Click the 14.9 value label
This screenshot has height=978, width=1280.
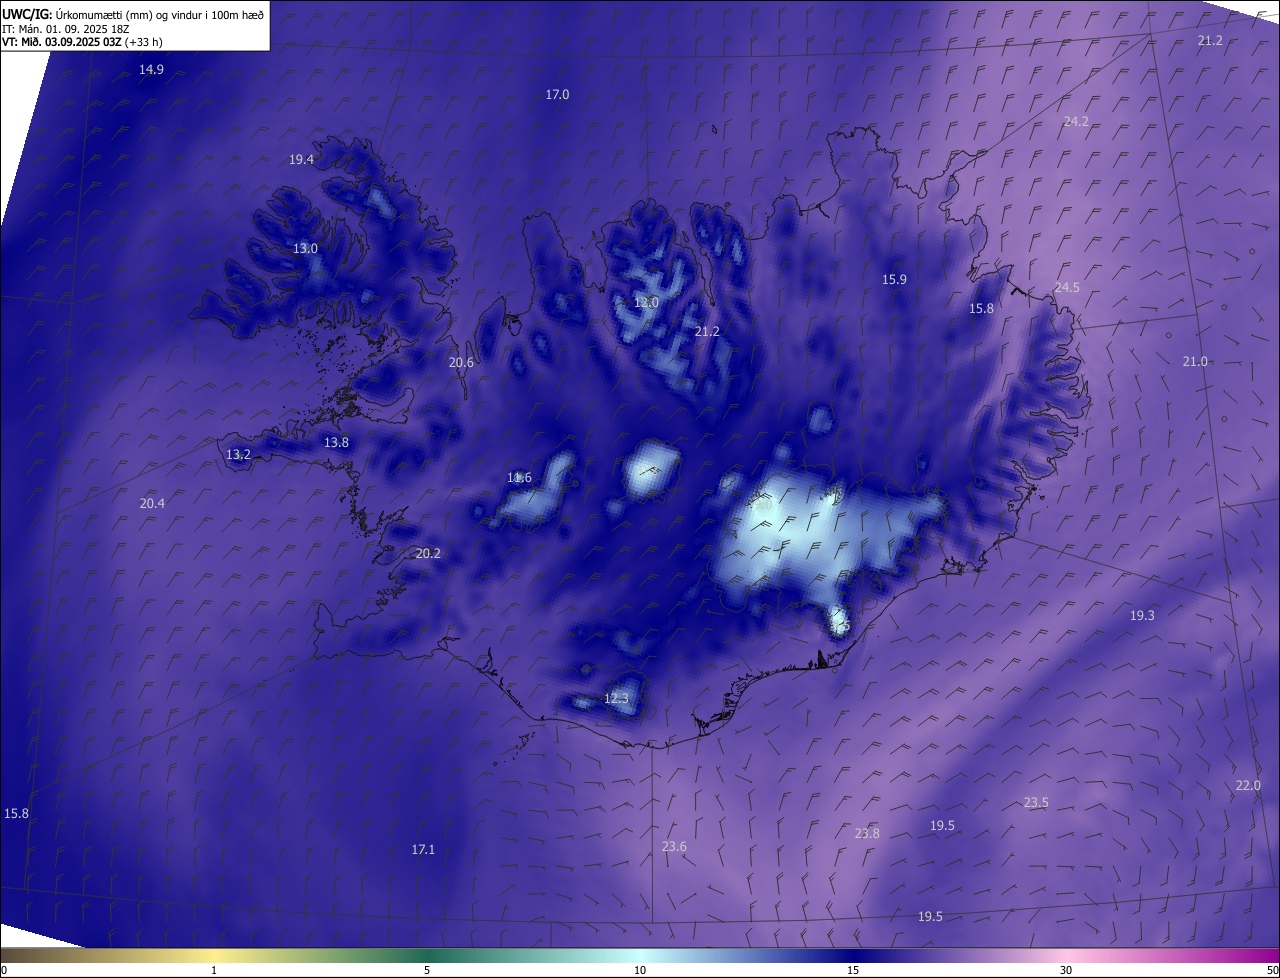coord(152,69)
